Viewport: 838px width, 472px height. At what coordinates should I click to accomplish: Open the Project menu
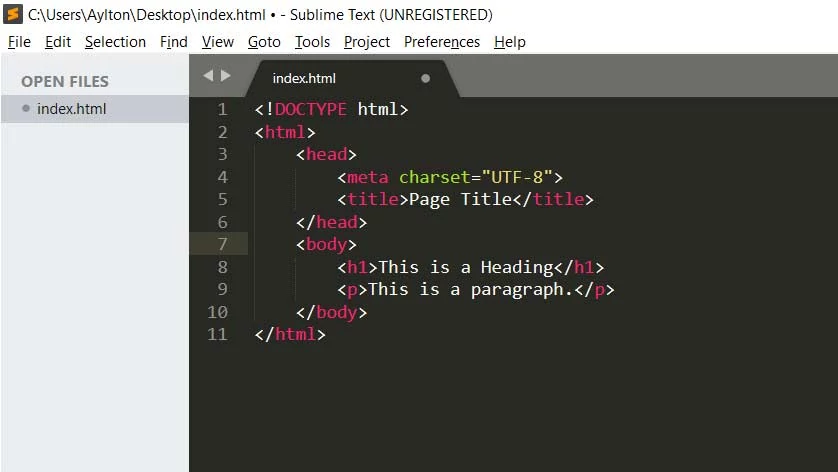point(367,42)
